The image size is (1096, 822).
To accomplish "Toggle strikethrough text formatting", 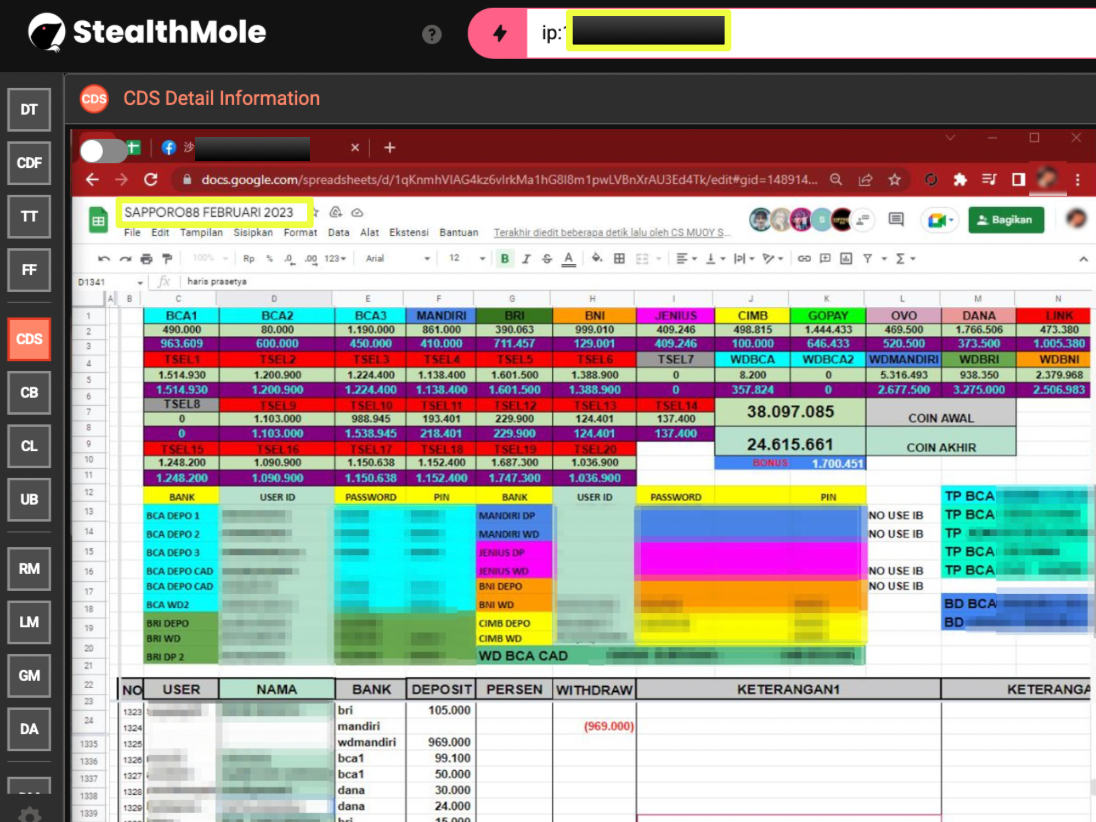I will (x=547, y=258).
